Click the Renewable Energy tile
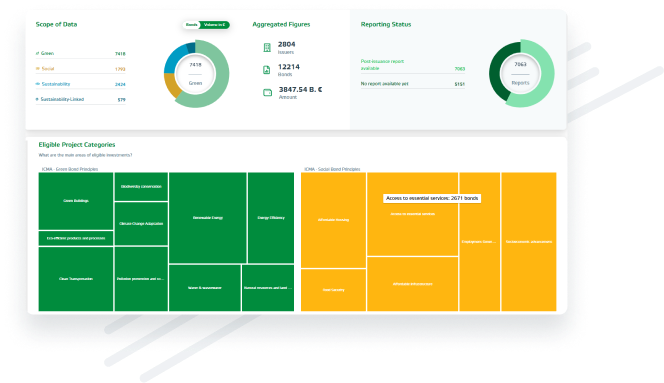664x383 pixels. (x=208, y=218)
